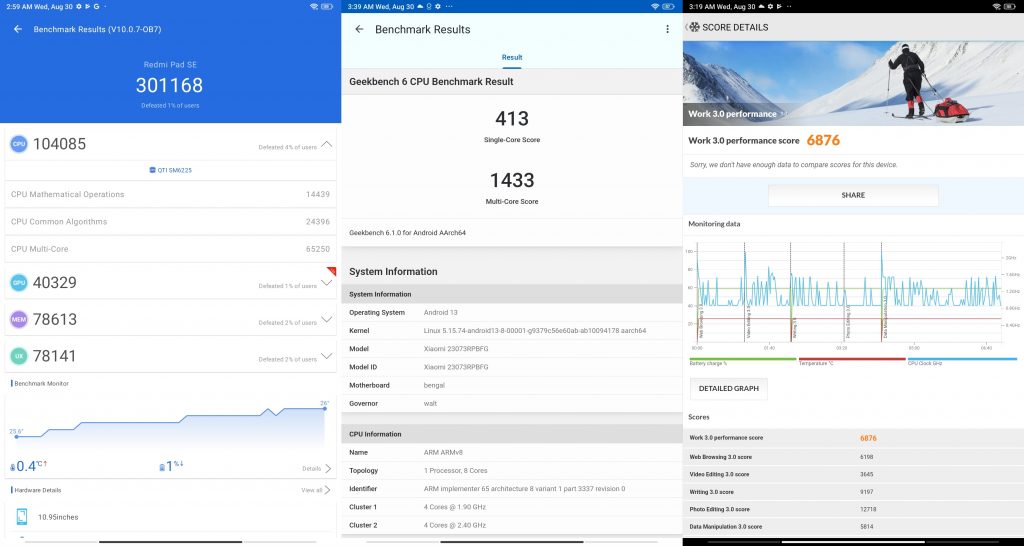1024x546 pixels.
Task: Go back from AnTuTu Benchmark Results screen
Action: point(18,29)
